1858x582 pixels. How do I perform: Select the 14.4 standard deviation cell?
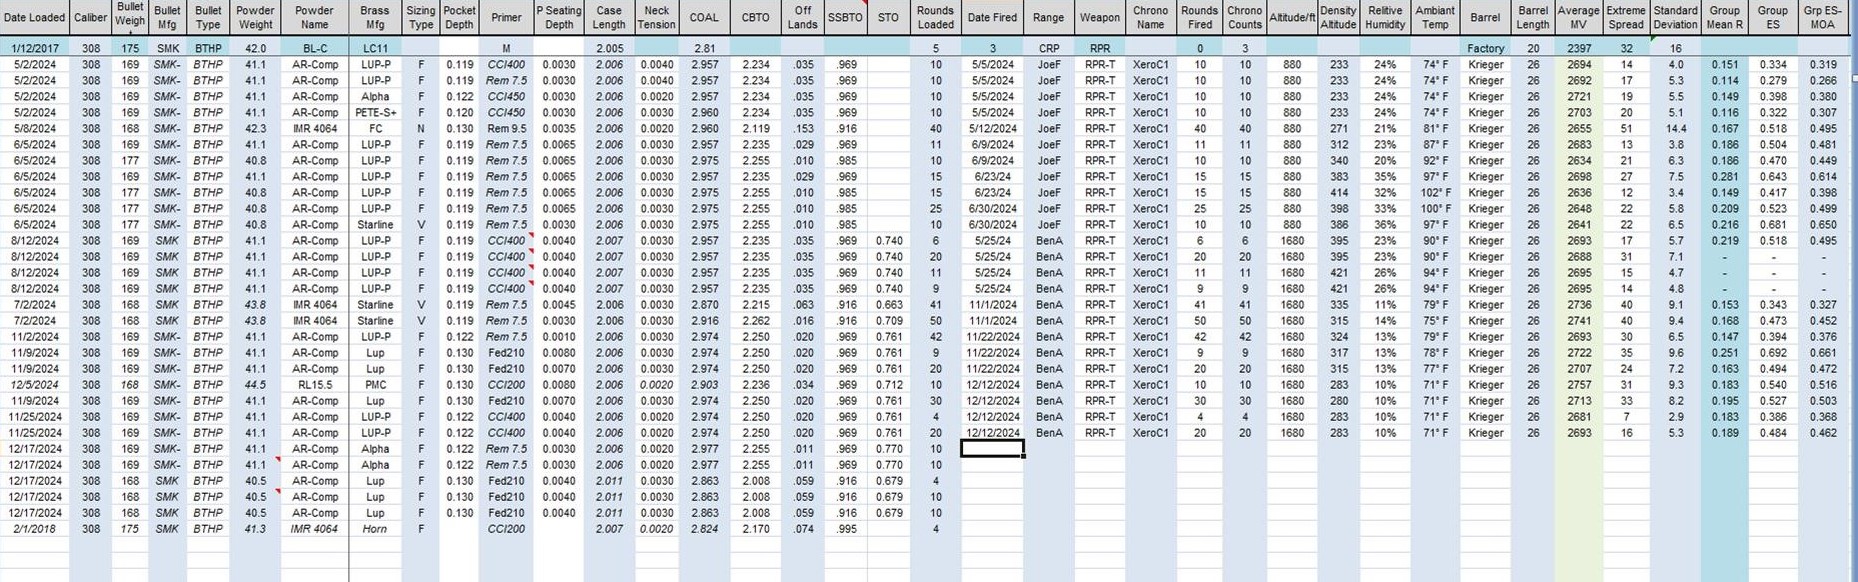[1675, 129]
